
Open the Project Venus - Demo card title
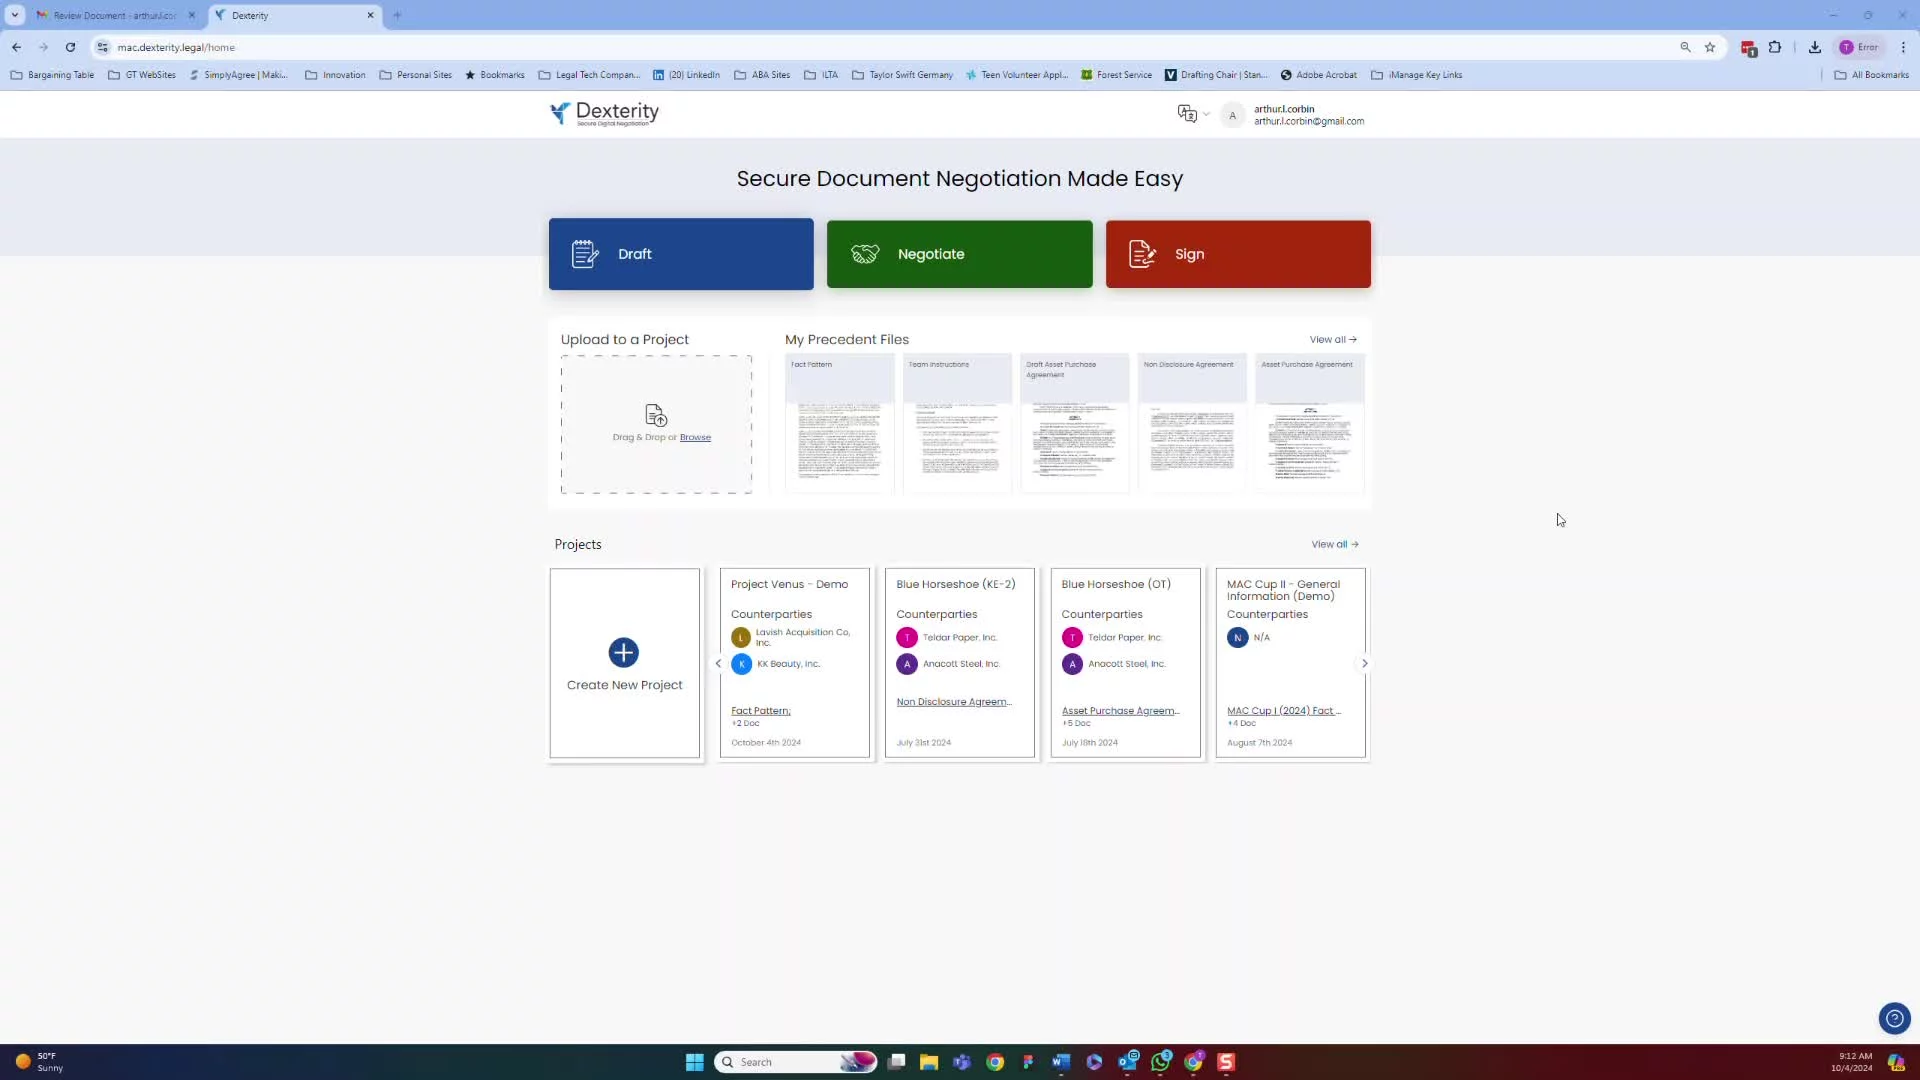pyautogui.click(x=789, y=584)
